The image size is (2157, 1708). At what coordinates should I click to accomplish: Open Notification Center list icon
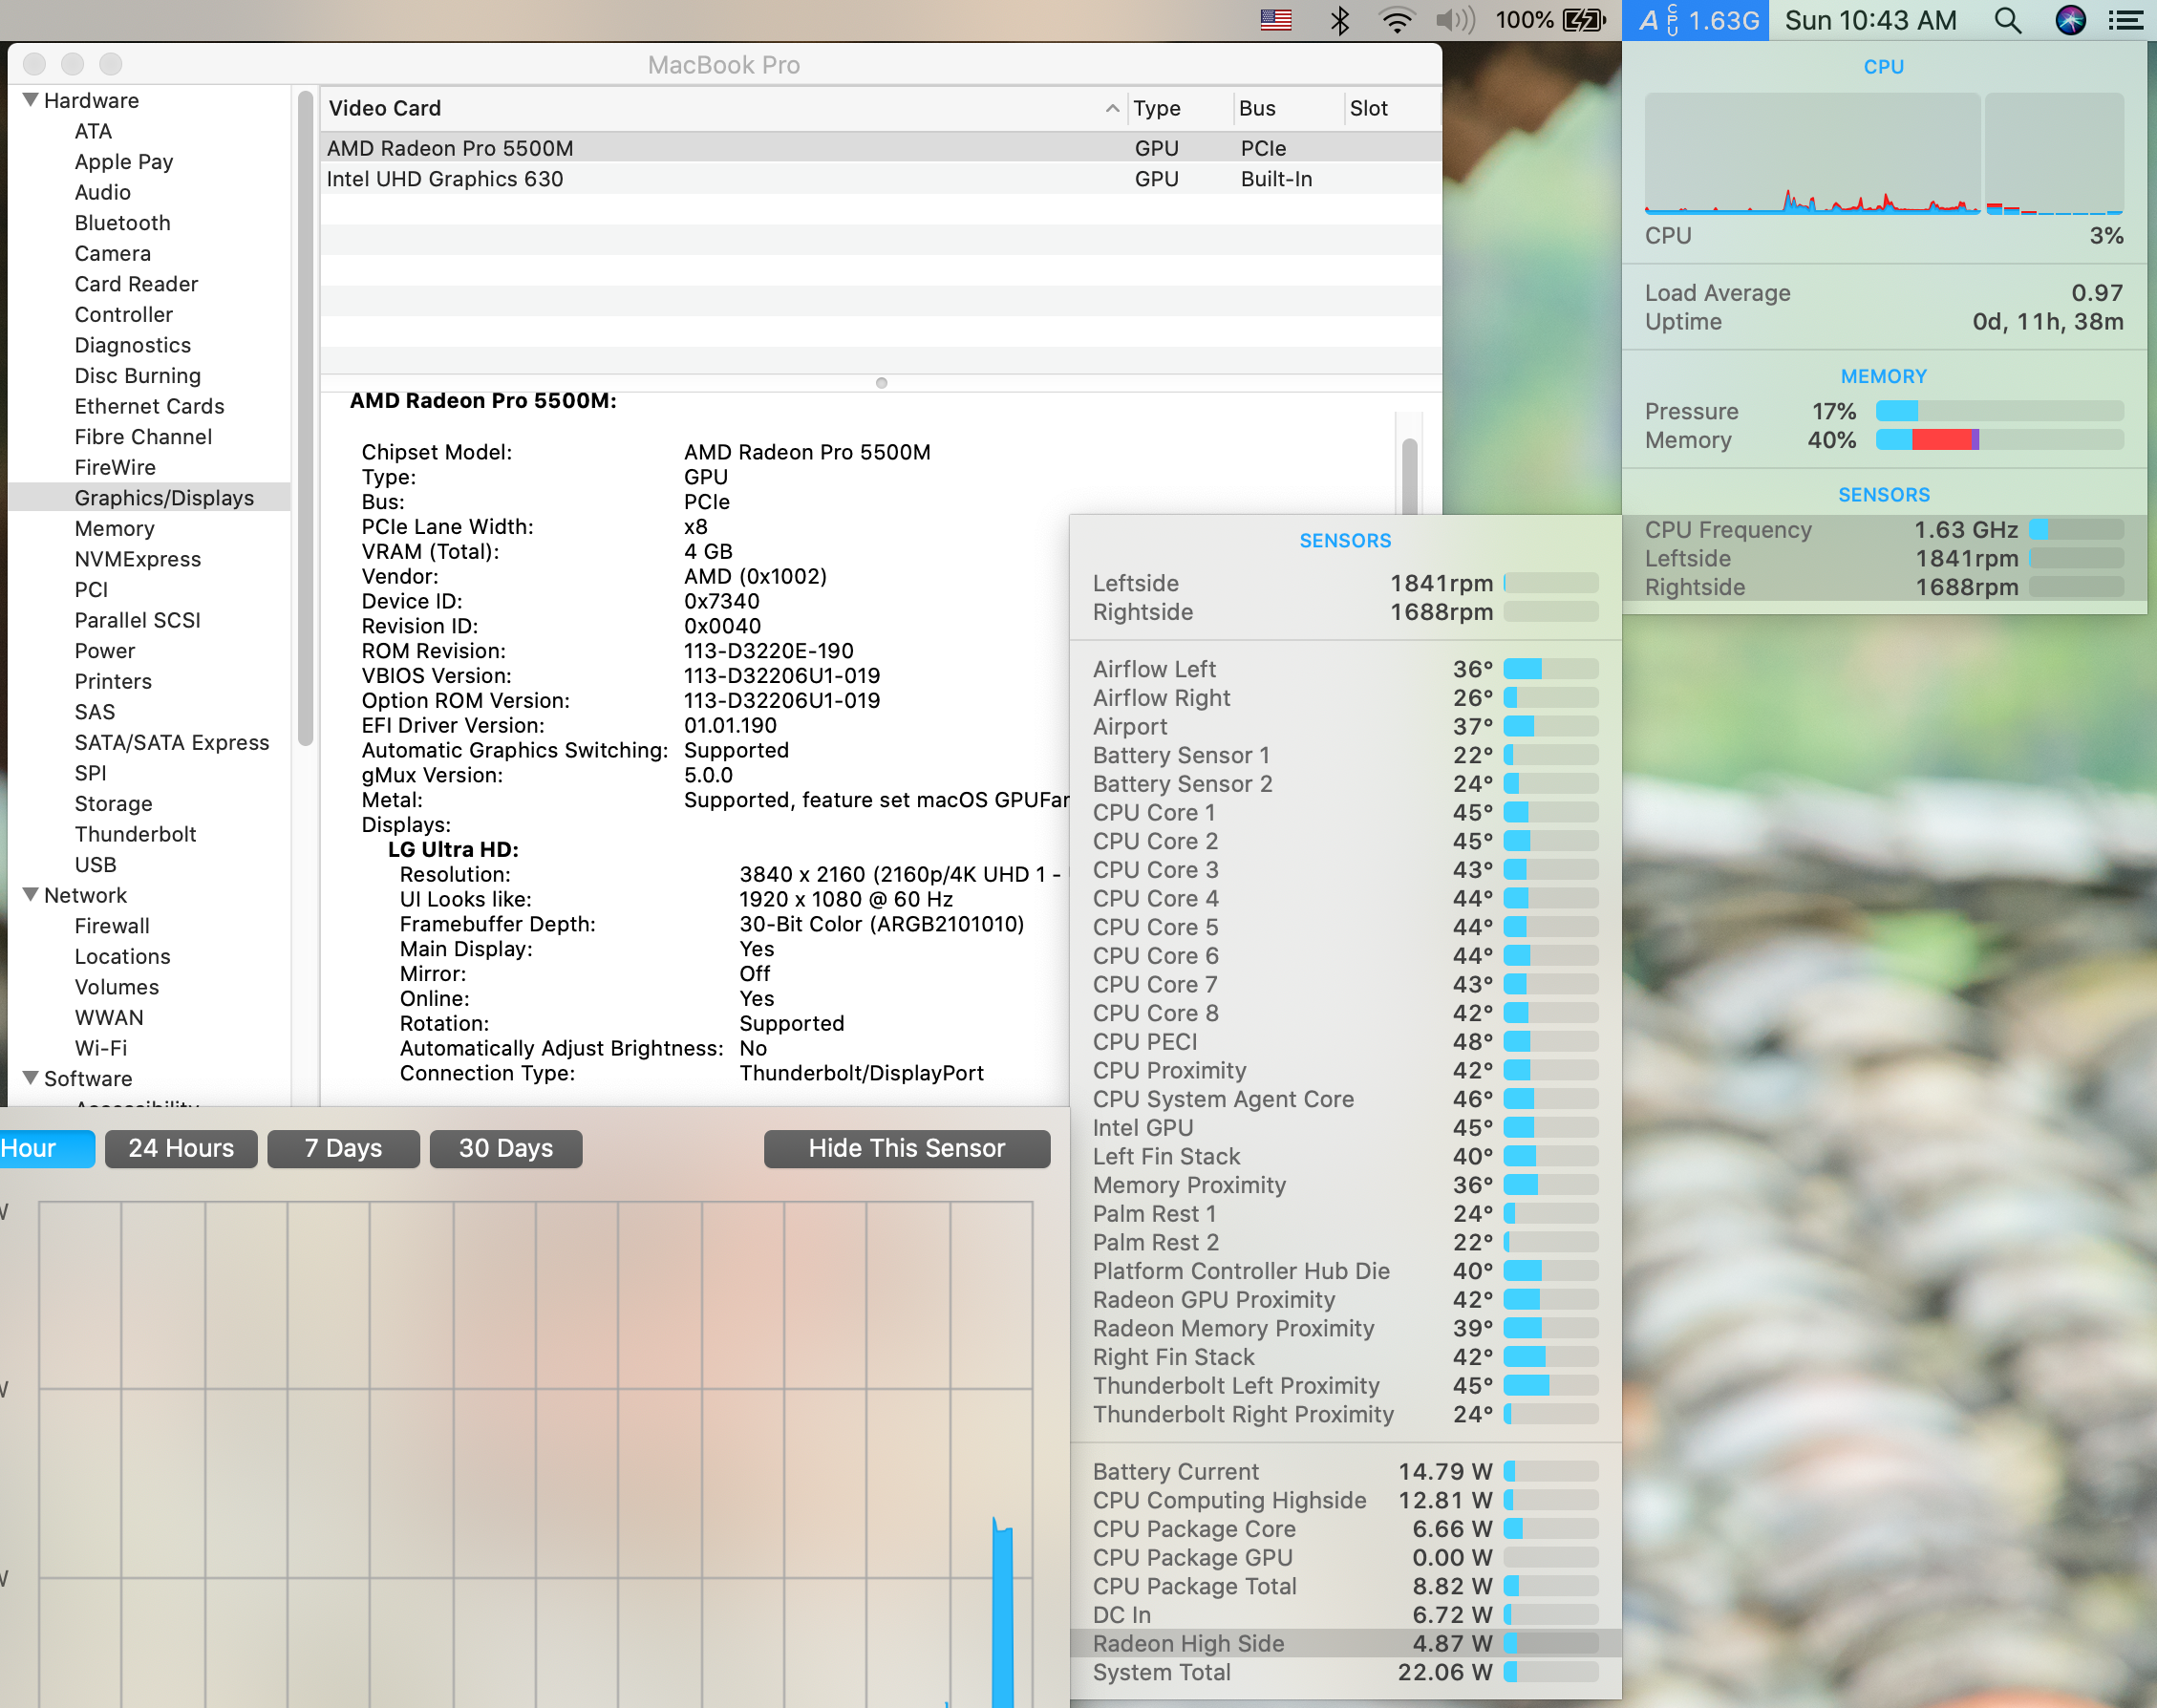(2126, 20)
